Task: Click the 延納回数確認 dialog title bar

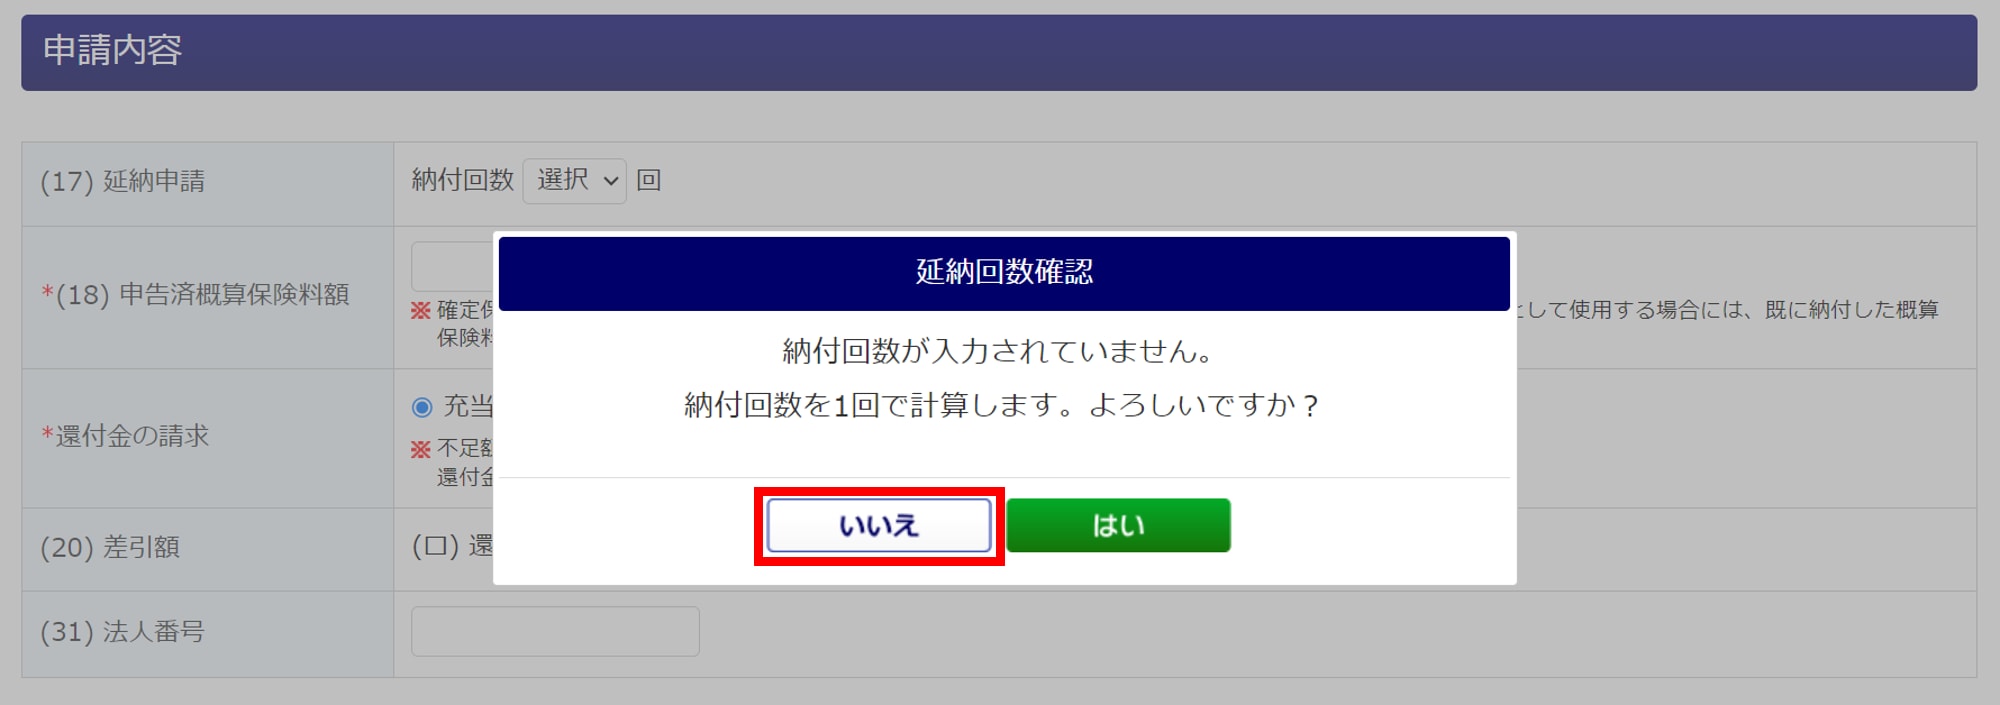Action: pyautogui.click(x=1004, y=273)
